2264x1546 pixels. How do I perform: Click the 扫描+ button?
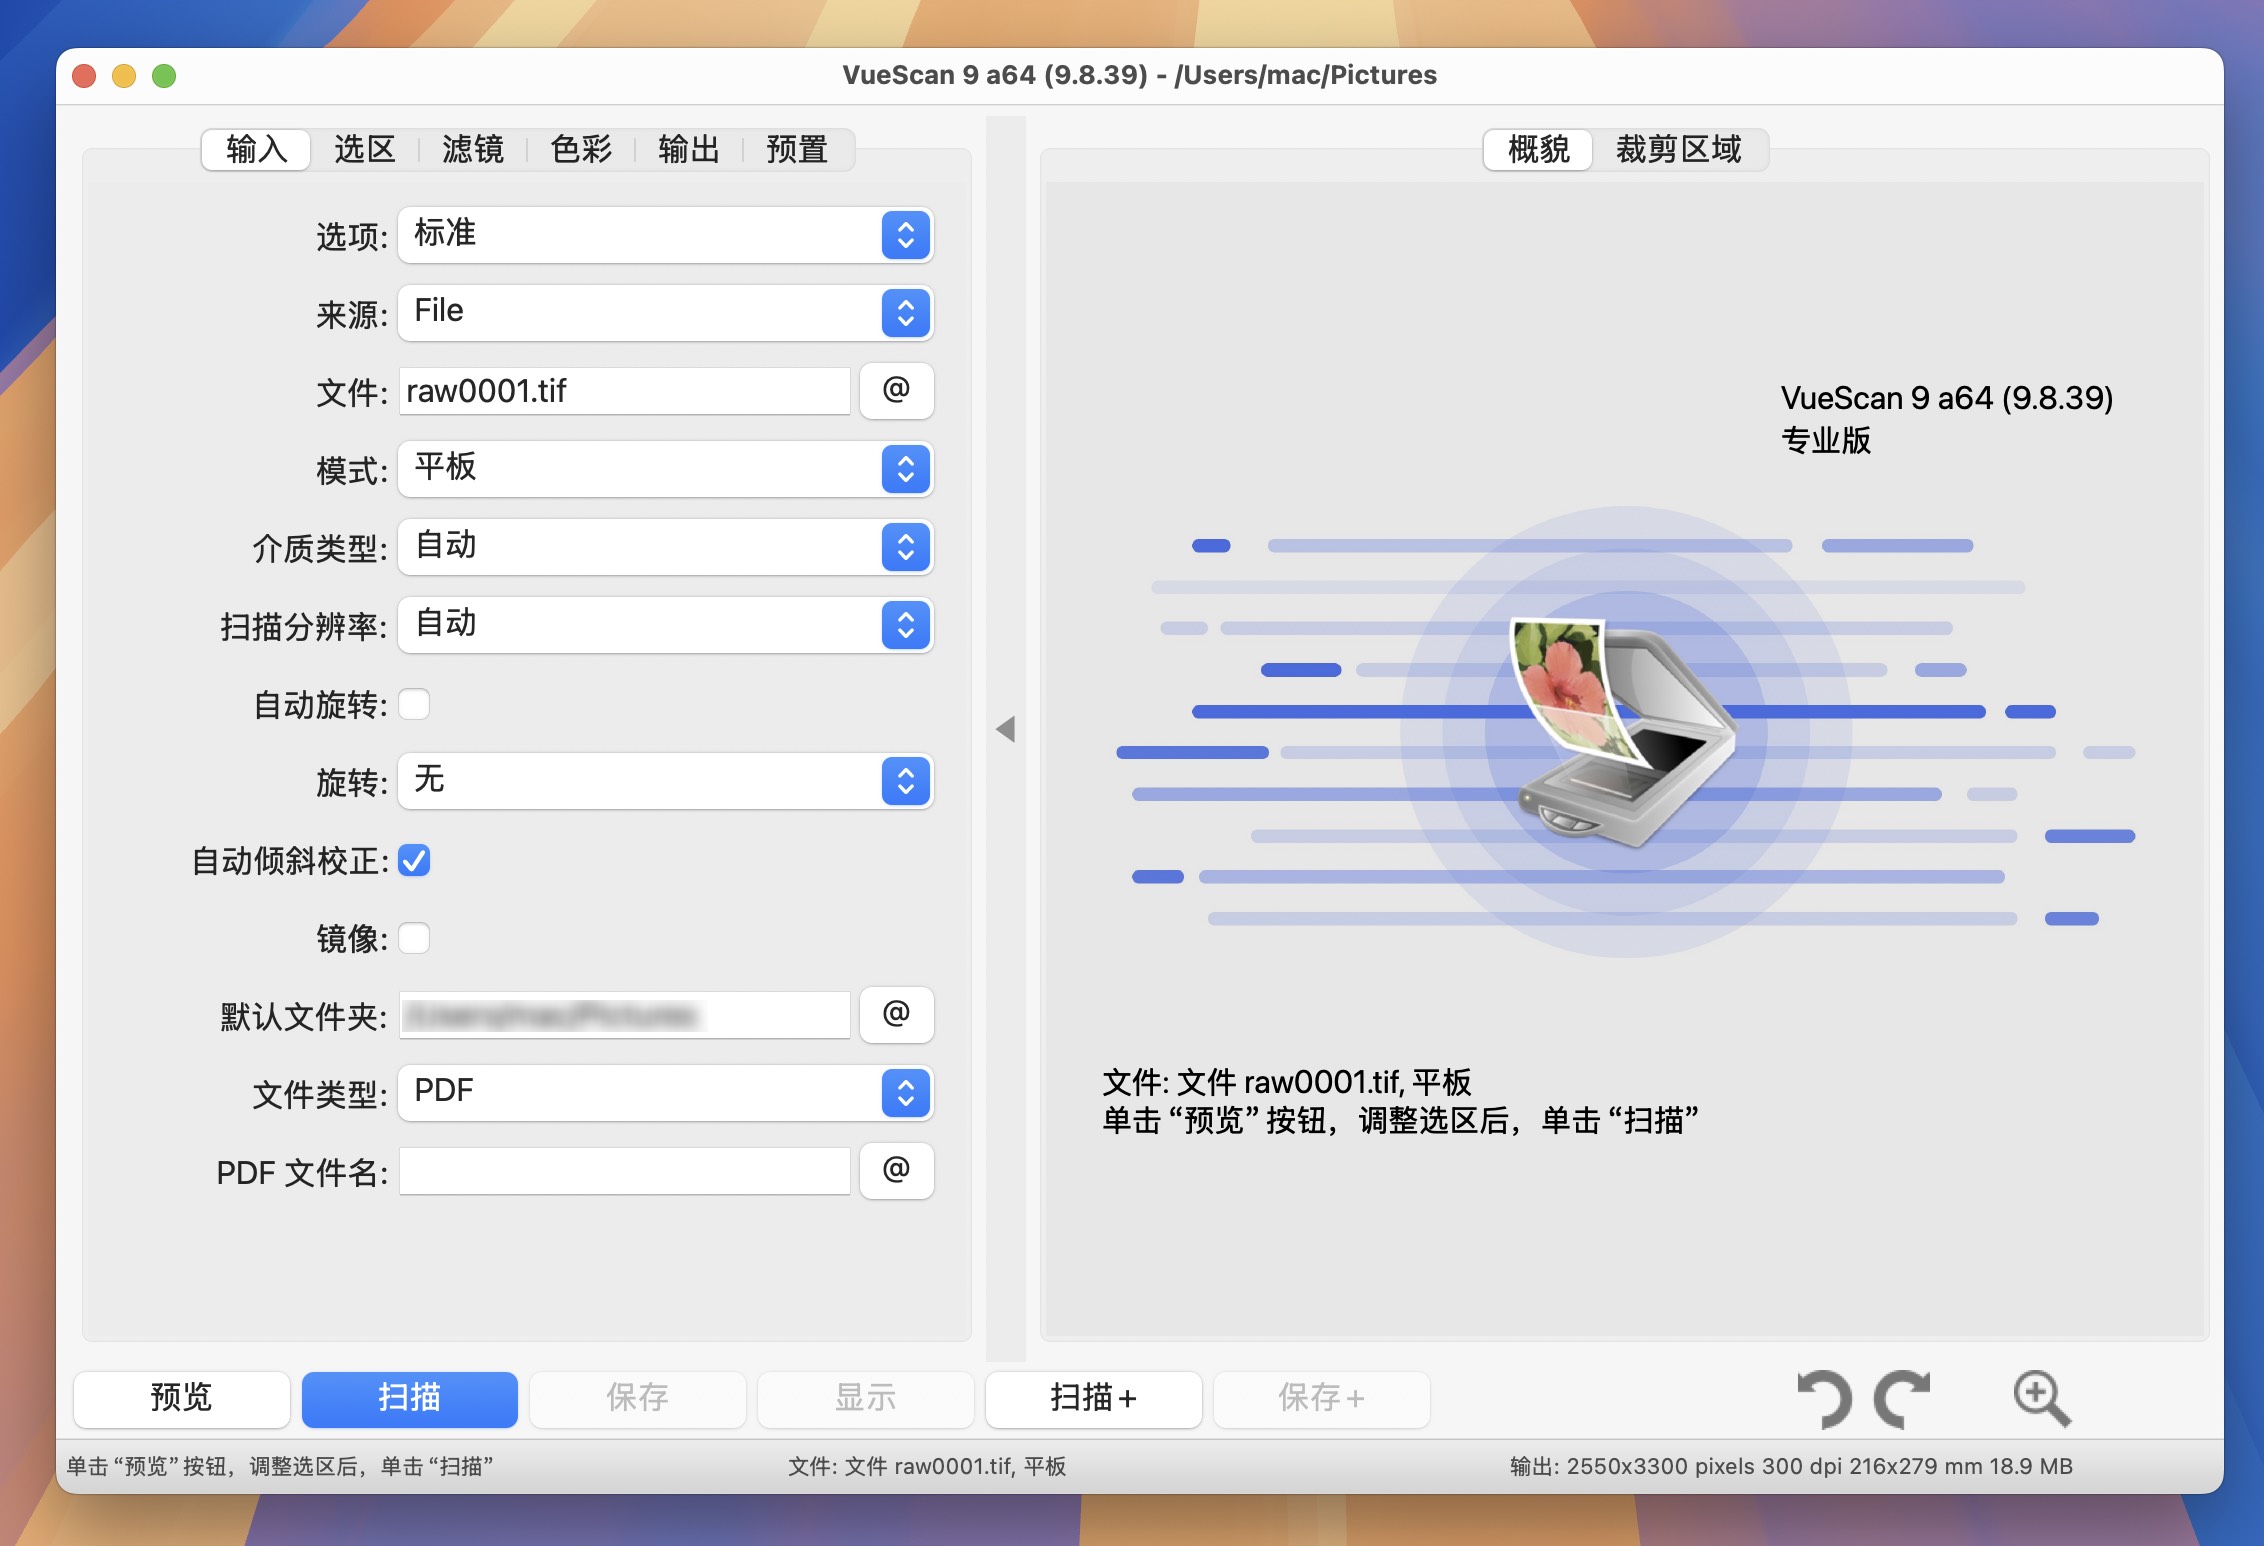[1093, 1399]
